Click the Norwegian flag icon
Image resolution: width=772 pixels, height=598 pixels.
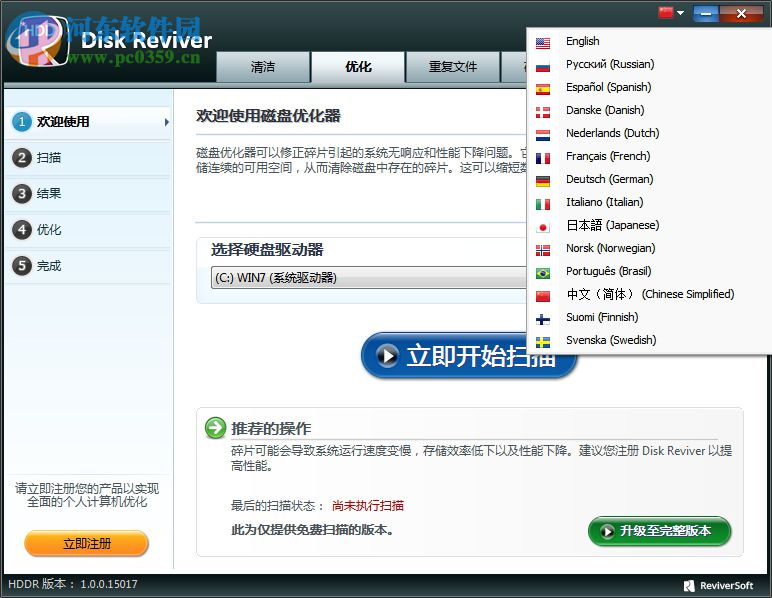(x=543, y=251)
